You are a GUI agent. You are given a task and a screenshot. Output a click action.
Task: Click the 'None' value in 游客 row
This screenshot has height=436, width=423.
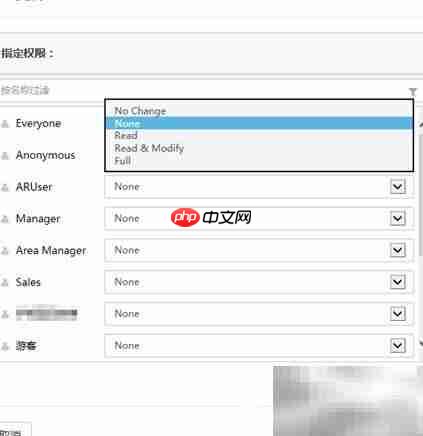click(x=127, y=346)
